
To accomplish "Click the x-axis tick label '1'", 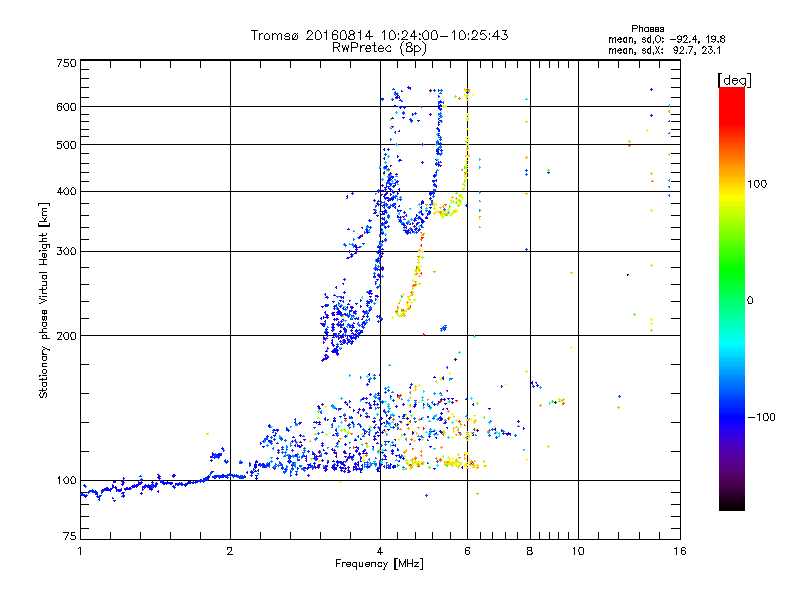I will [x=81, y=551].
